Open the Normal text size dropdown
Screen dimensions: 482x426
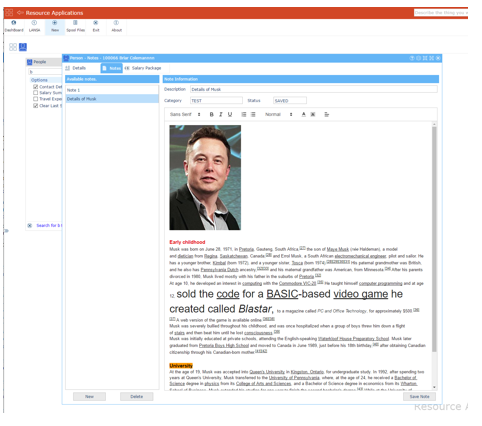[x=279, y=114]
